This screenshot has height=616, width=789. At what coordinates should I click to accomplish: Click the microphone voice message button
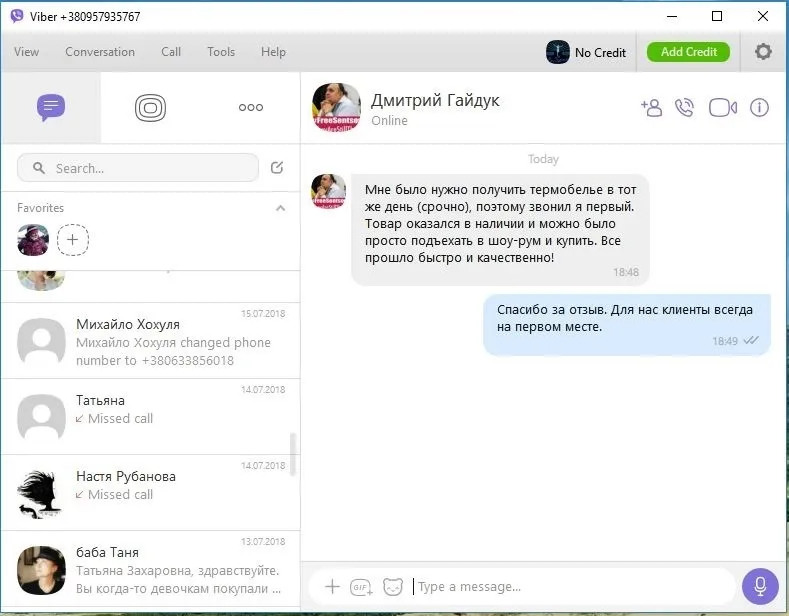pyautogui.click(x=760, y=586)
